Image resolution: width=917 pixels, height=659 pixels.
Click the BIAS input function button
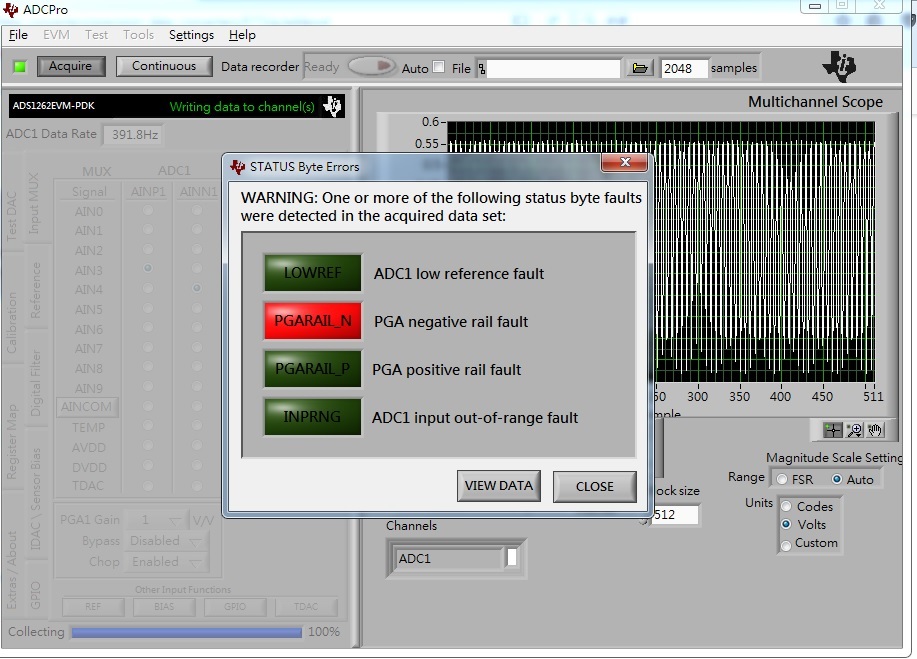[x=164, y=606]
